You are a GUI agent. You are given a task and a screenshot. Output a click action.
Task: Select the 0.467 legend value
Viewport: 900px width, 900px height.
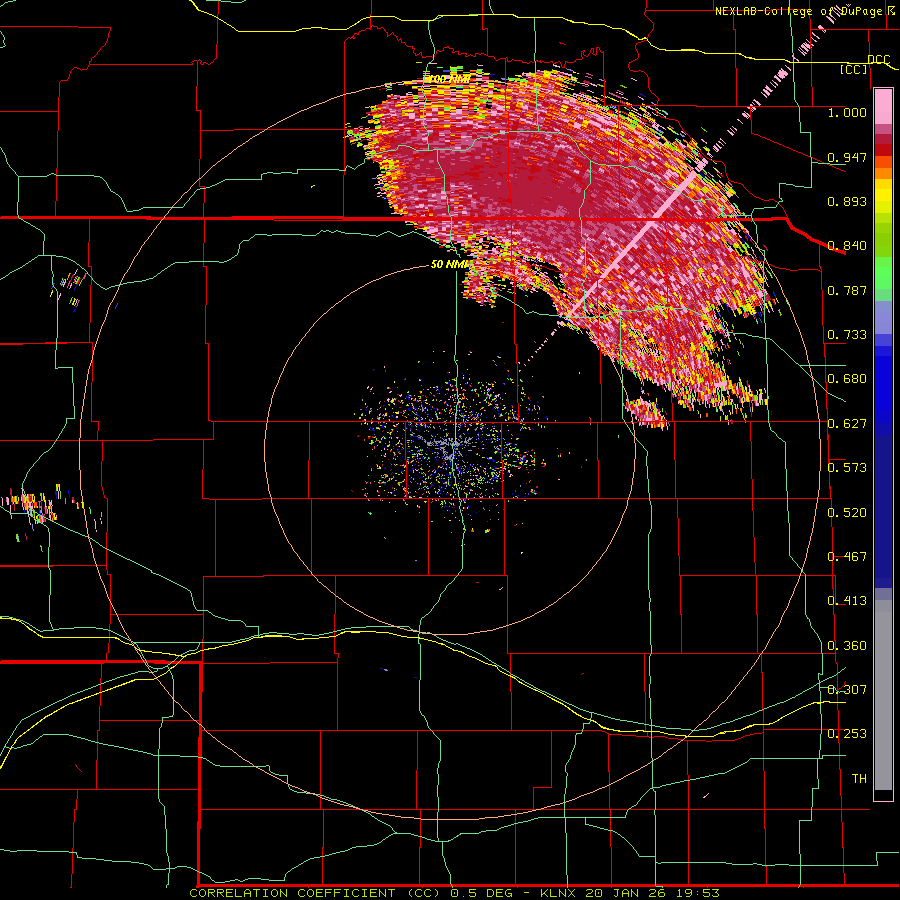(x=847, y=557)
